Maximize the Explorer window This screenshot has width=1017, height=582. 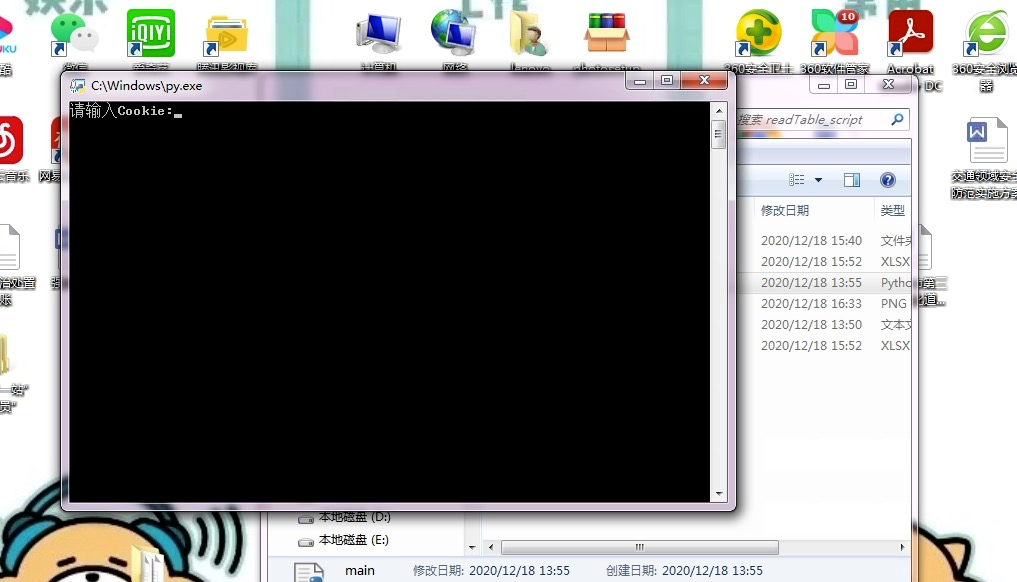(x=851, y=85)
